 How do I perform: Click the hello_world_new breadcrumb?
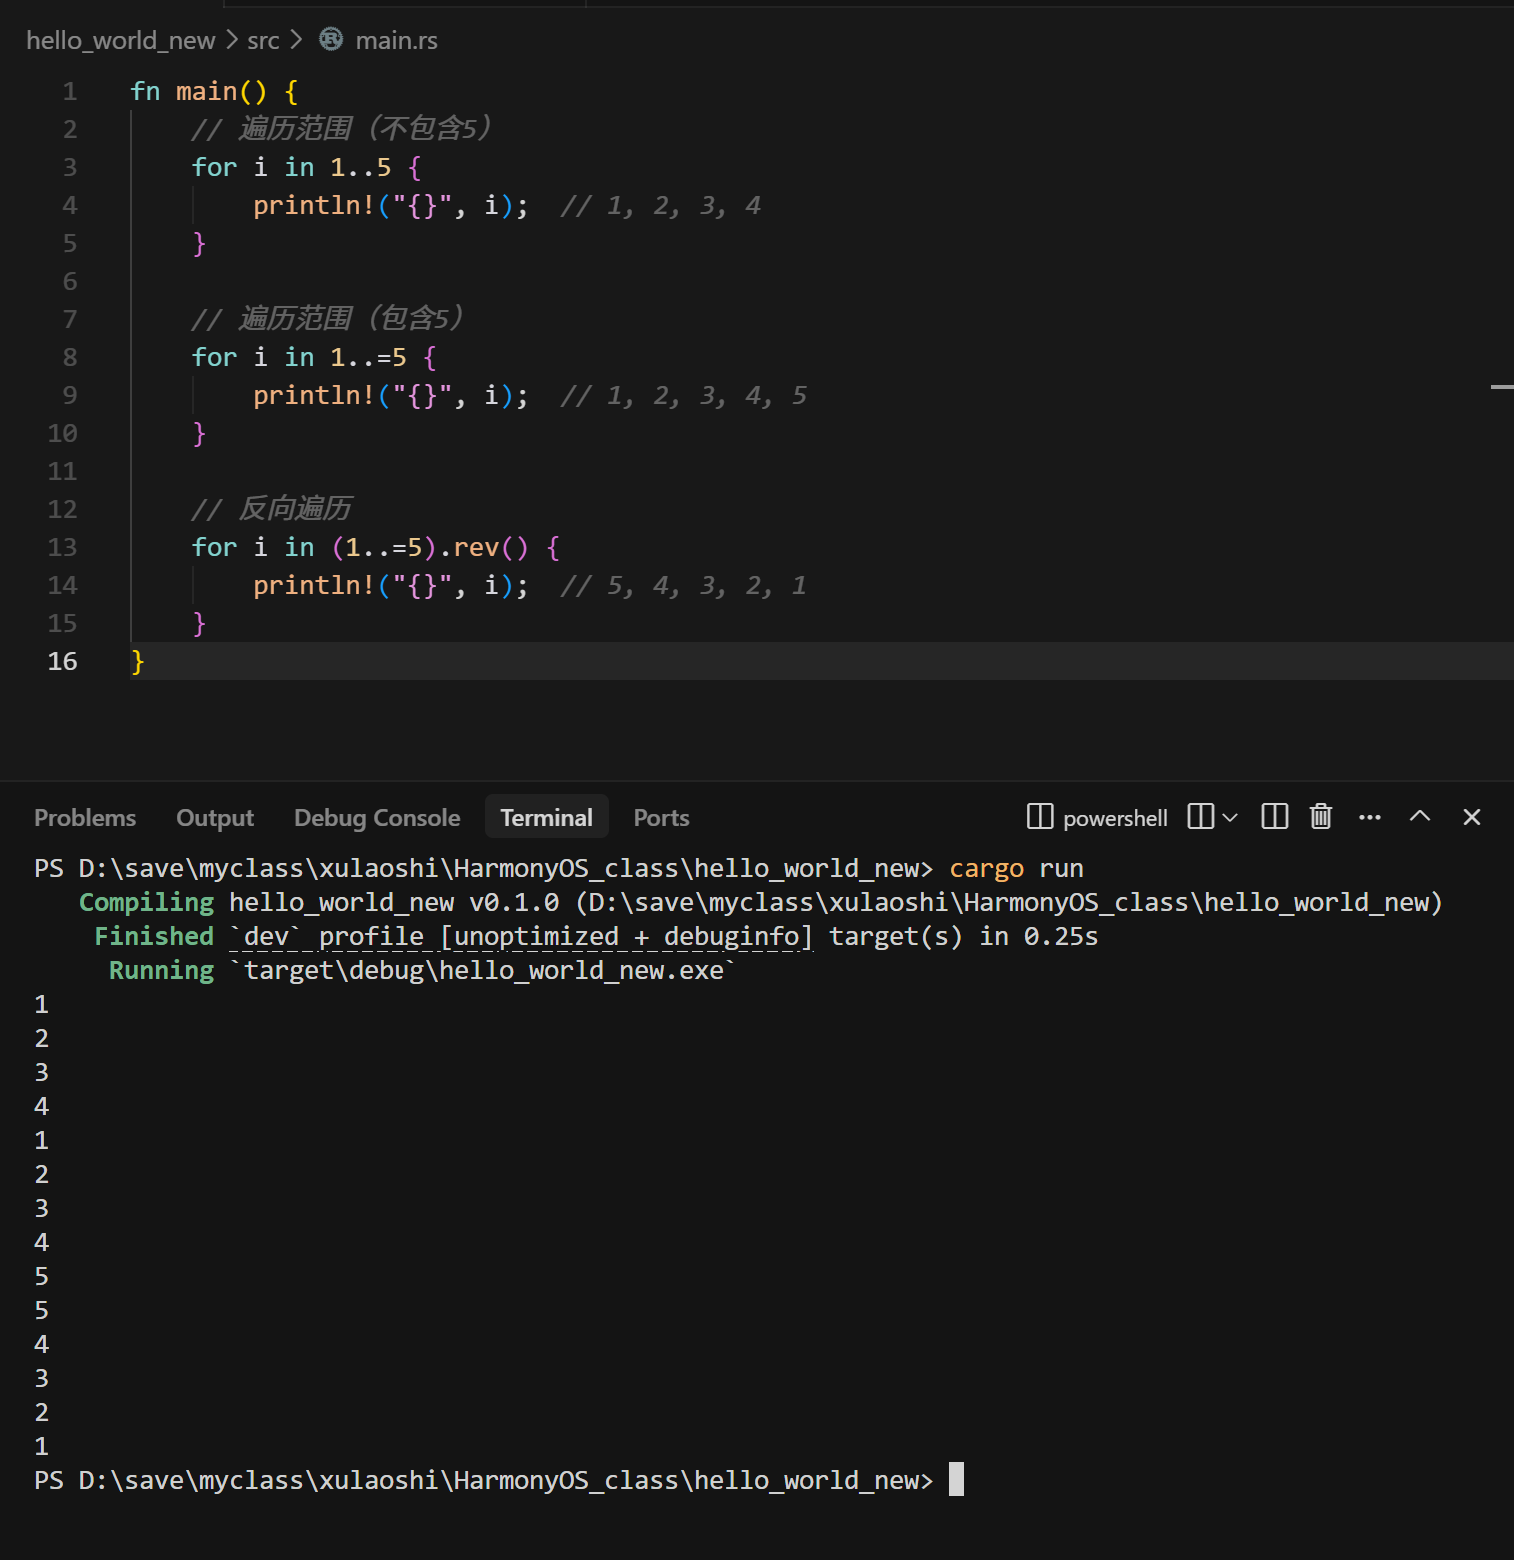[121, 40]
